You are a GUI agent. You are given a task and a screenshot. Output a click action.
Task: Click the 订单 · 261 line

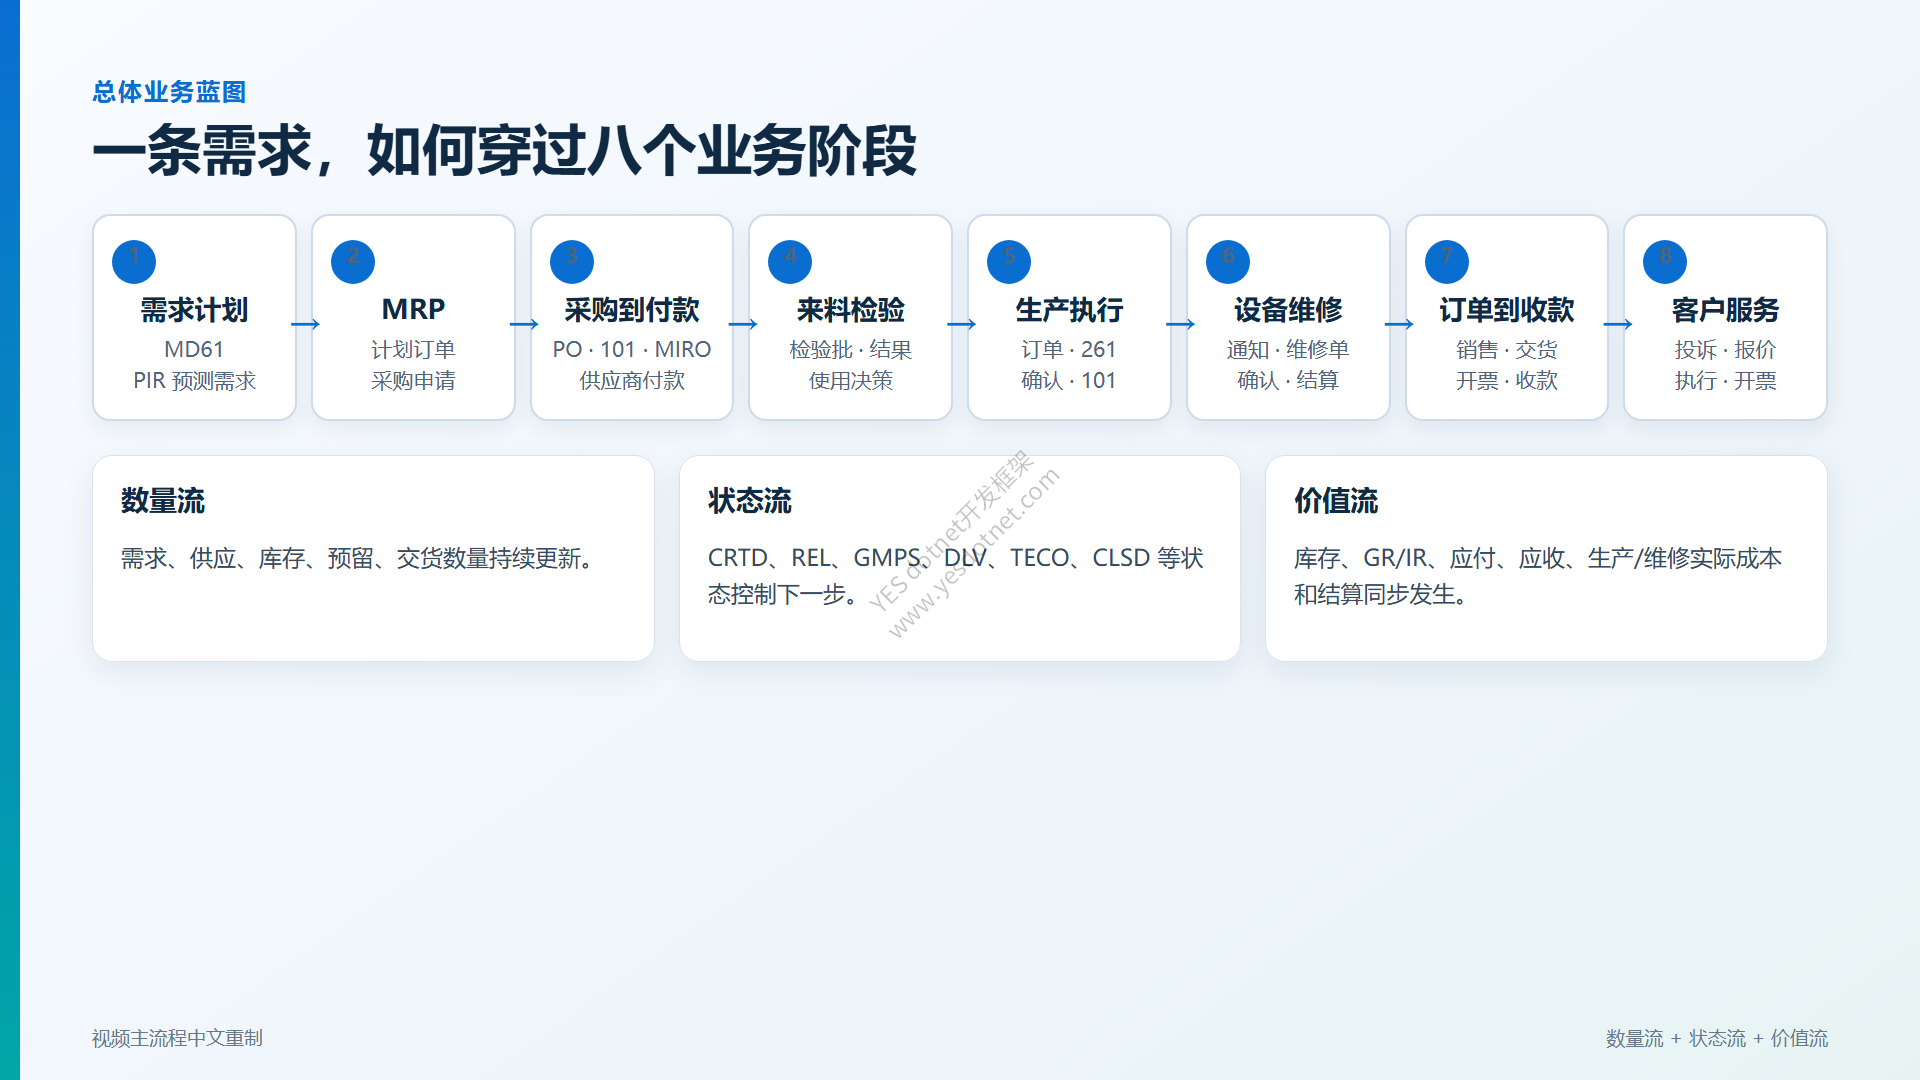click(1069, 349)
